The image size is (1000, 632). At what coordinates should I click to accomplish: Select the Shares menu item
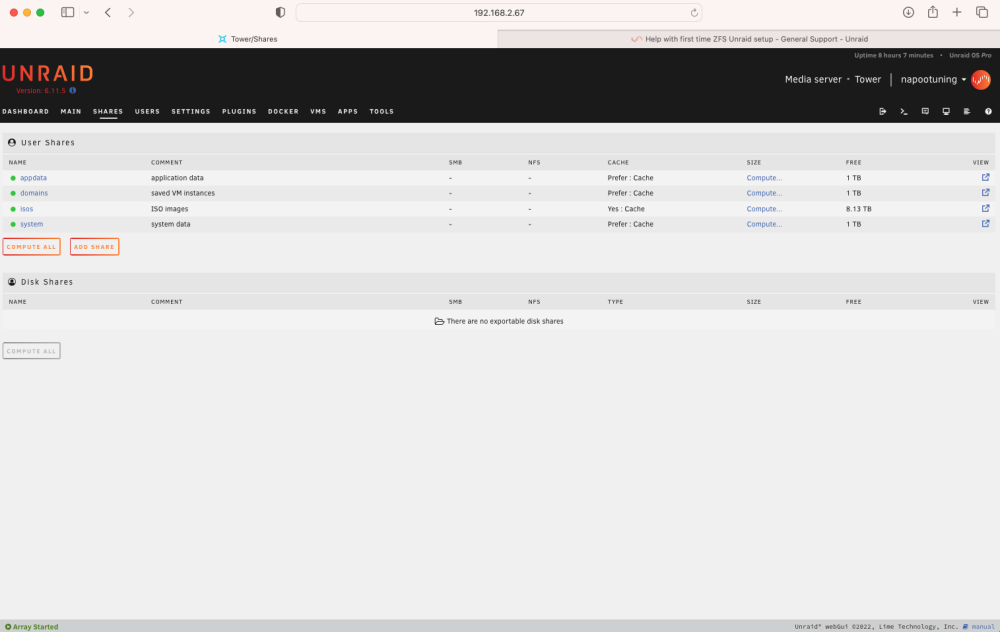(108, 112)
